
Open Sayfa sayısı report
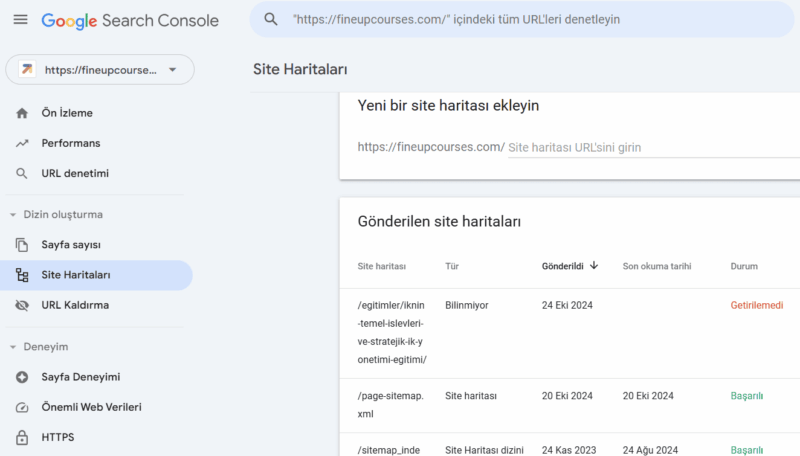pyautogui.click(x=71, y=245)
